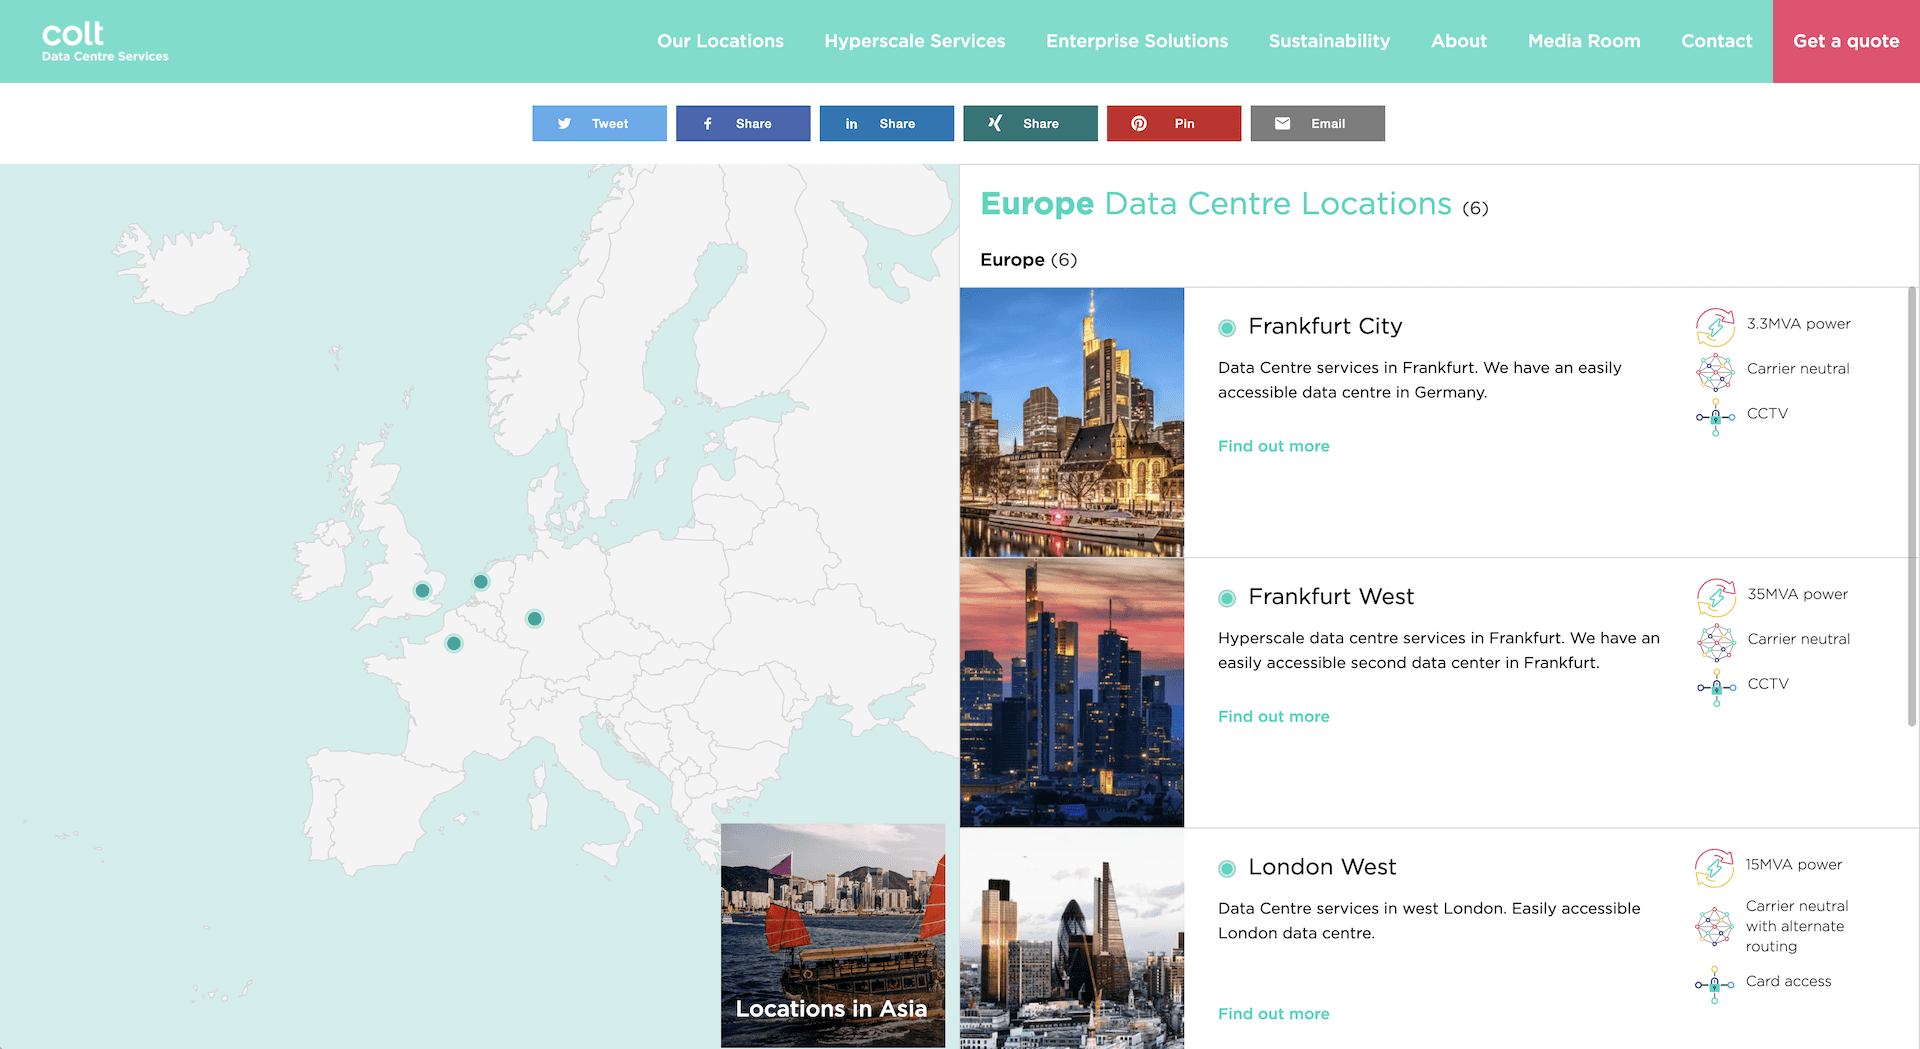Click the Facebook icon on the Share button

(708, 124)
